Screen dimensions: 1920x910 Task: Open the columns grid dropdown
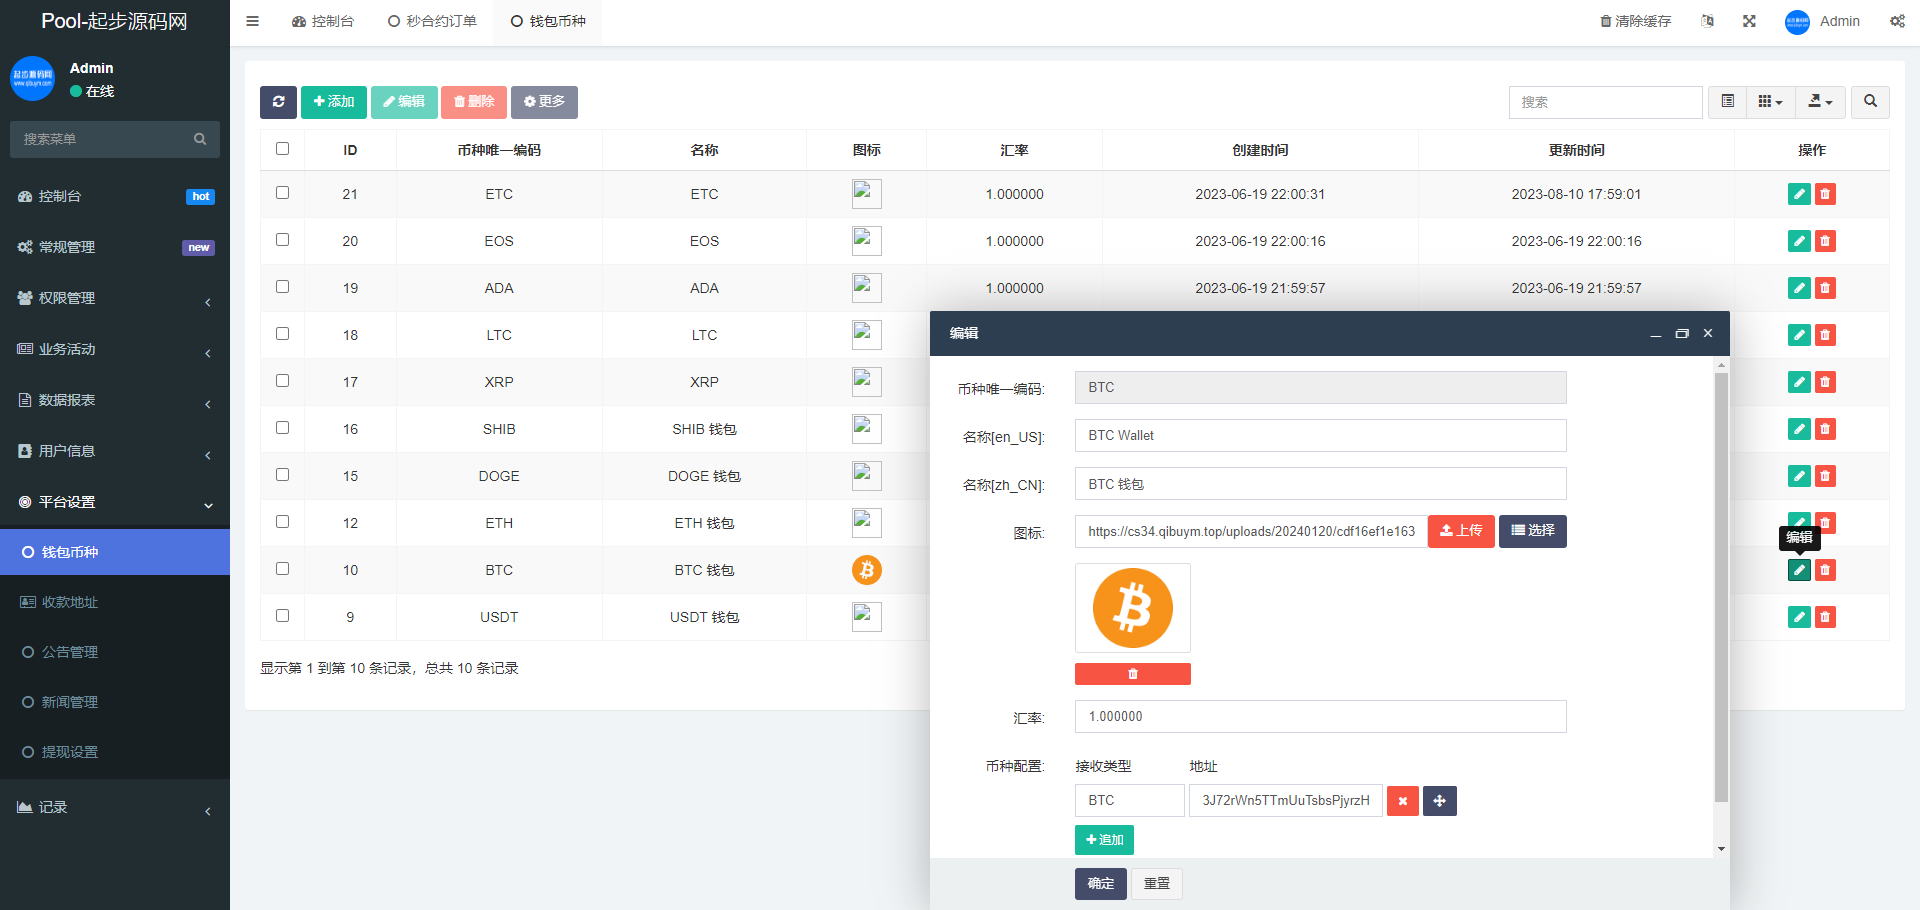click(x=1770, y=102)
